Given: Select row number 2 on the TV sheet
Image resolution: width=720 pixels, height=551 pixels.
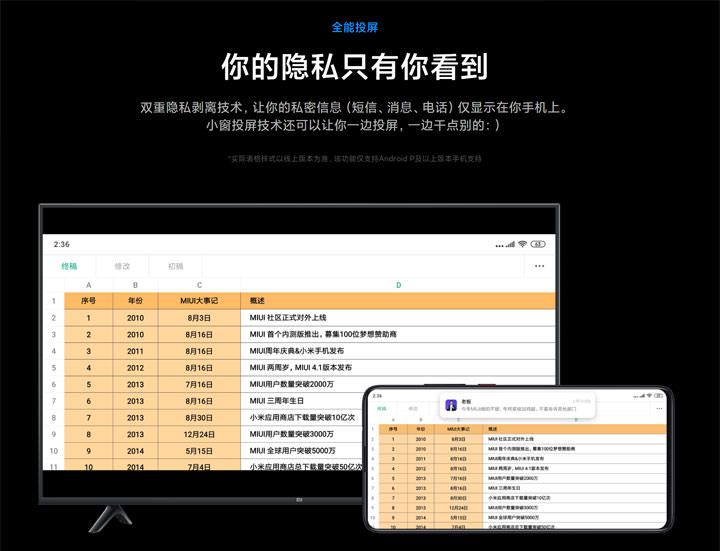Looking at the screenshot, I should pyautogui.click(x=54, y=318).
